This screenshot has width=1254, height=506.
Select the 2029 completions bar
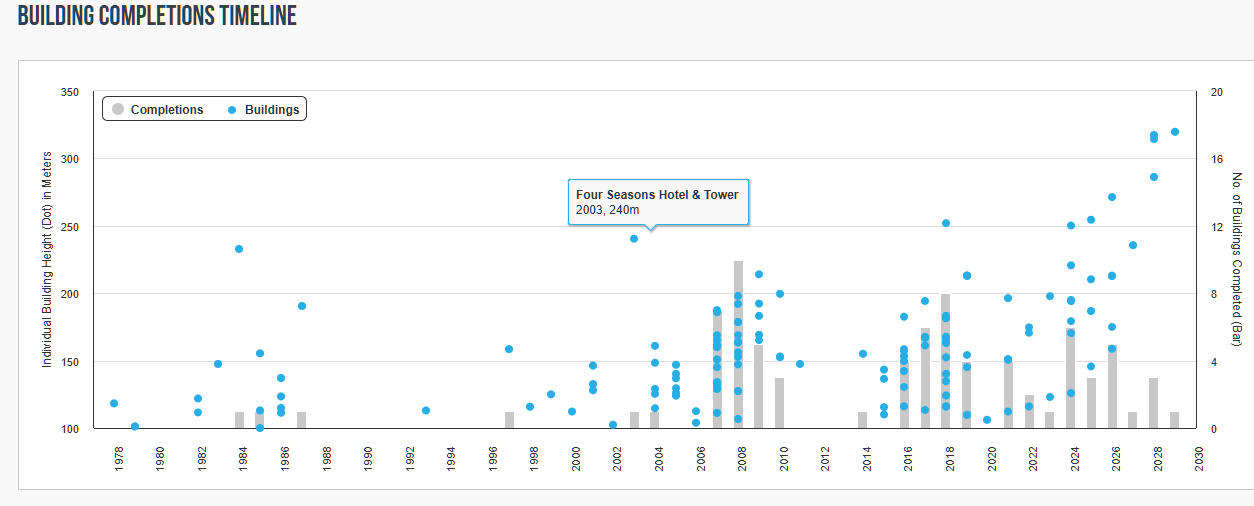point(1175,420)
